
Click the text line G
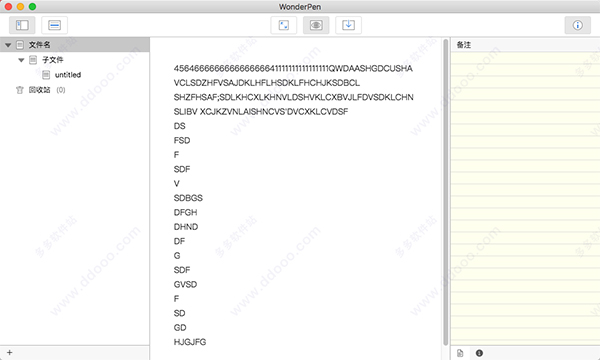(x=177, y=256)
